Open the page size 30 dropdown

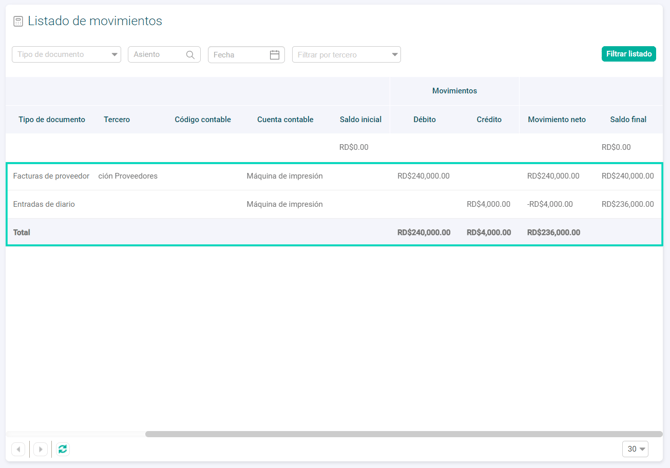(x=635, y=449)
